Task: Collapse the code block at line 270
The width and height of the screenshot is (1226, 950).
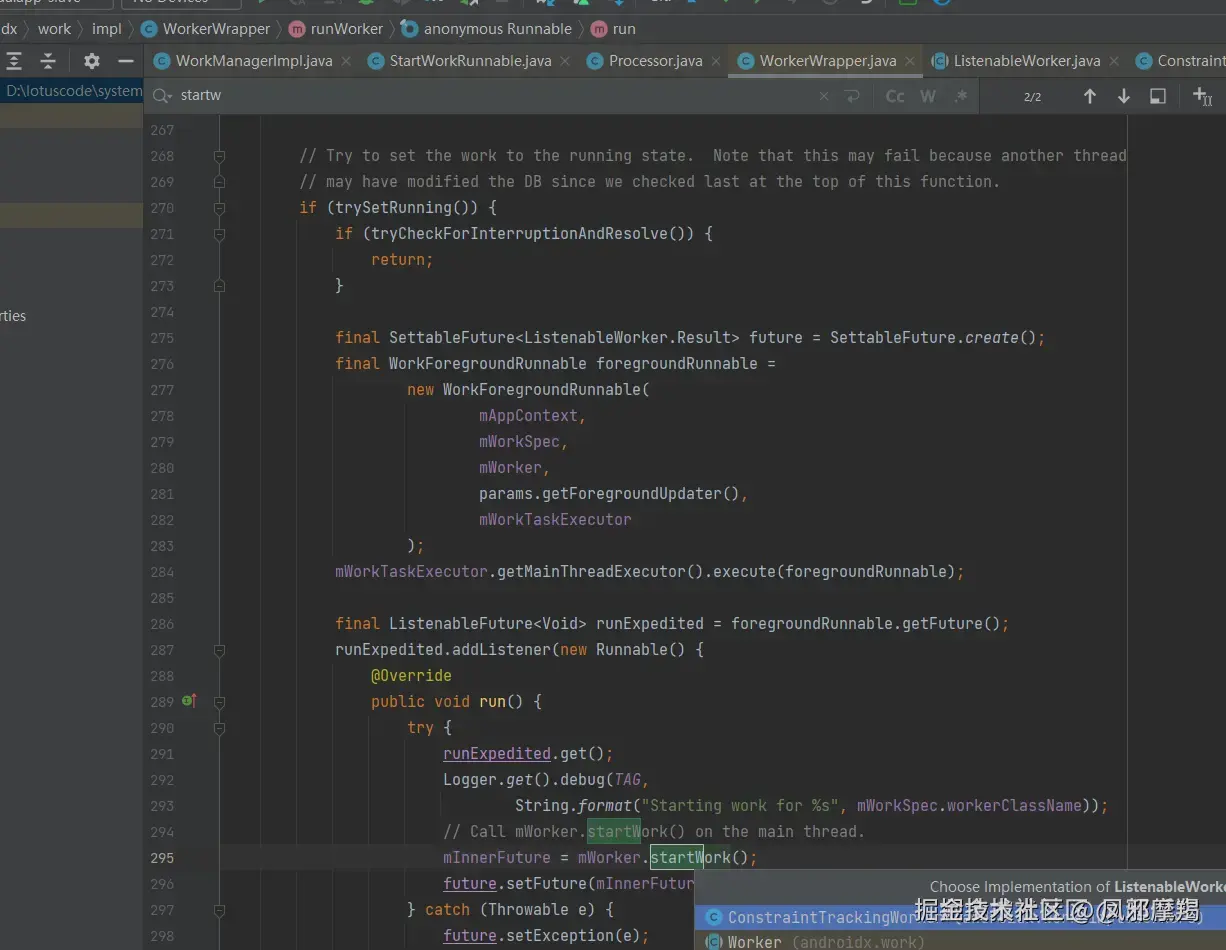Action: tap(219, 208)
